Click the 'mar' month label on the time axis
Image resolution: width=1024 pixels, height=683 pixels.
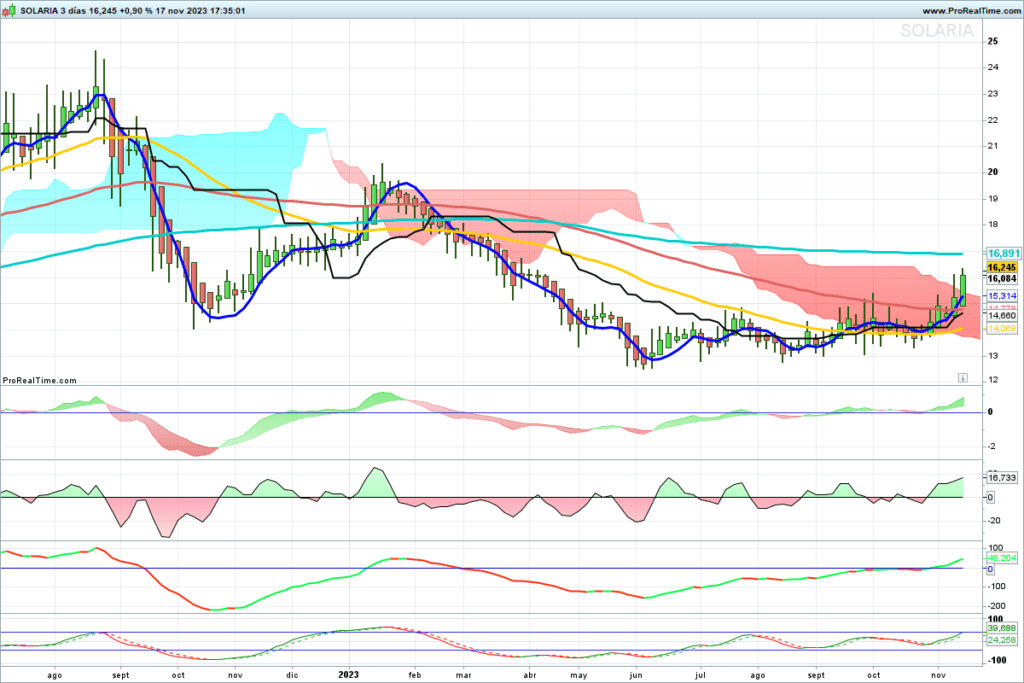click(464, 675)
